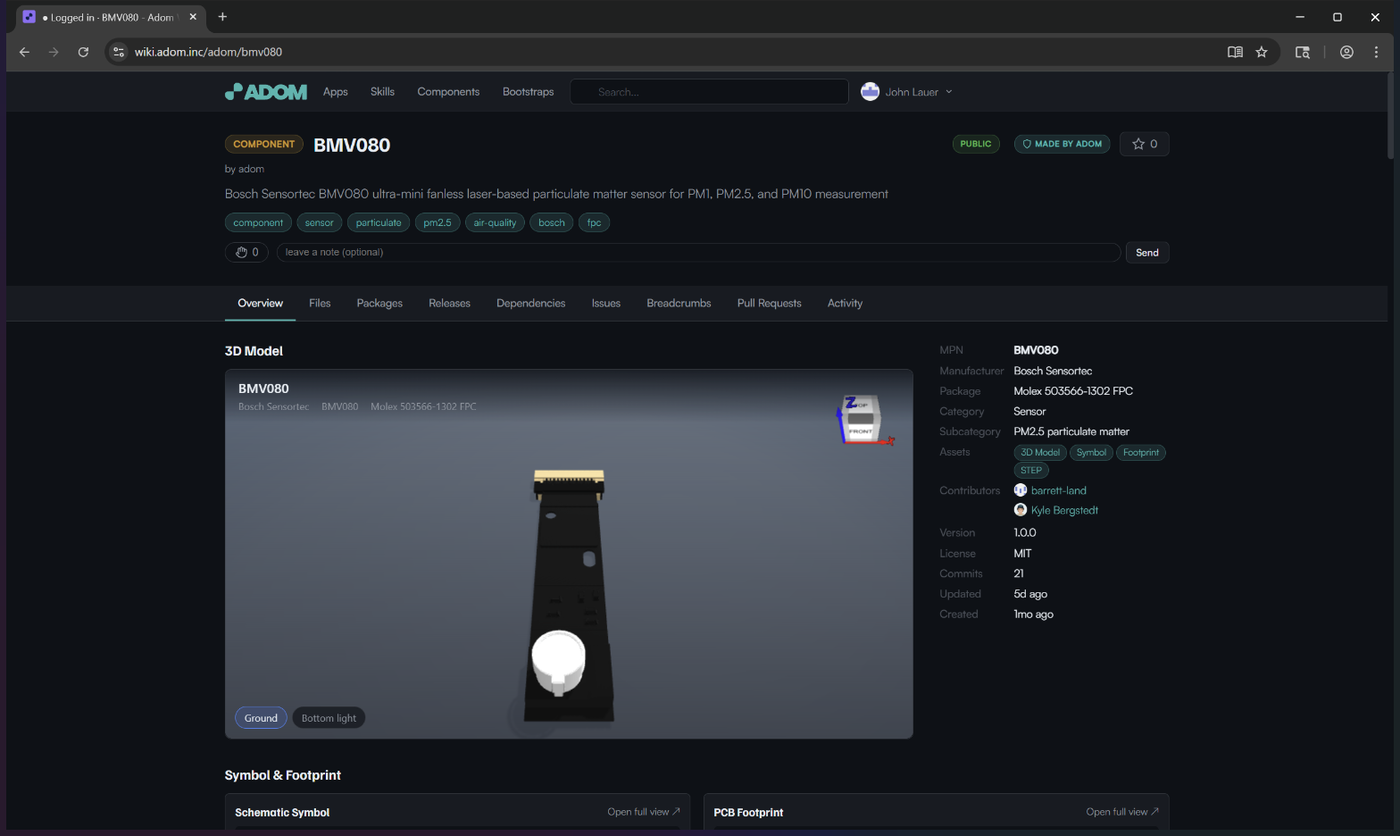Open the Components navigation menu
Image resolution: width=1400 pixels, height=836 pixels.
[x=448, y=92]
